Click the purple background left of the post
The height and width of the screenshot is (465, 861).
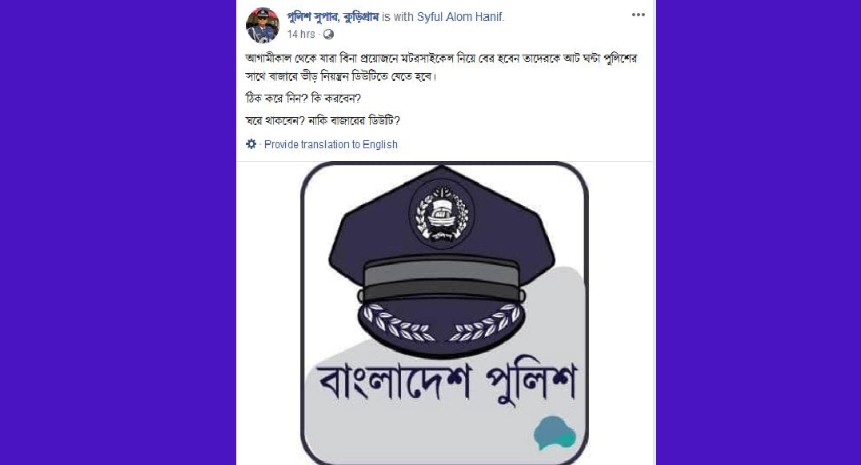pyautogui.click(x=118, y=232)
